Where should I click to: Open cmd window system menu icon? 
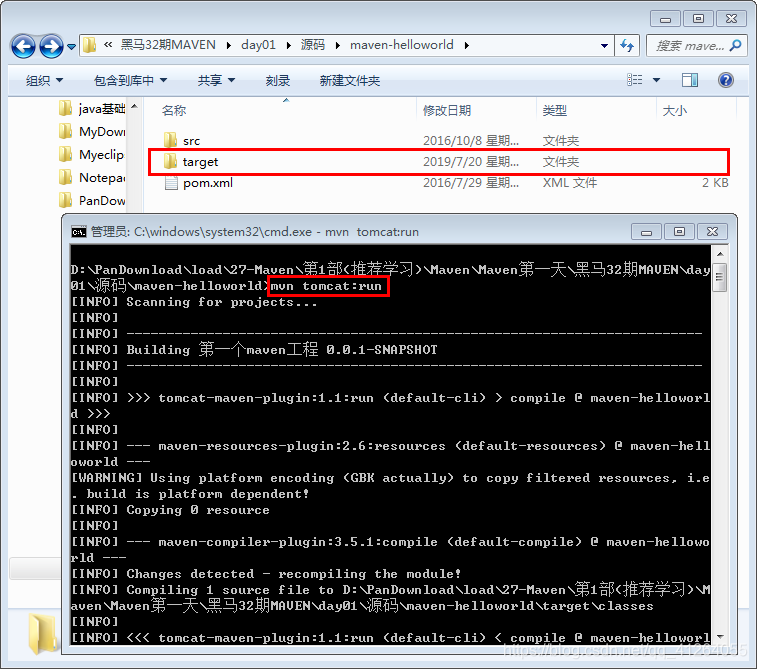[79, 232]
